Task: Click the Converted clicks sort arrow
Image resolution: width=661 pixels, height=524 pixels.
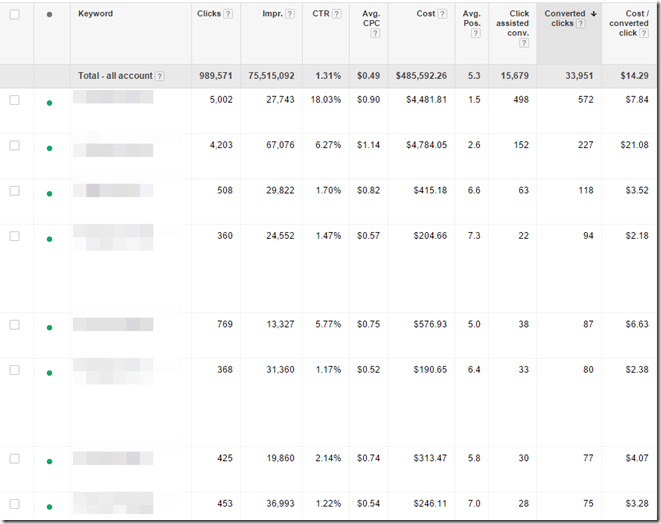Action: tap(592, 14)
